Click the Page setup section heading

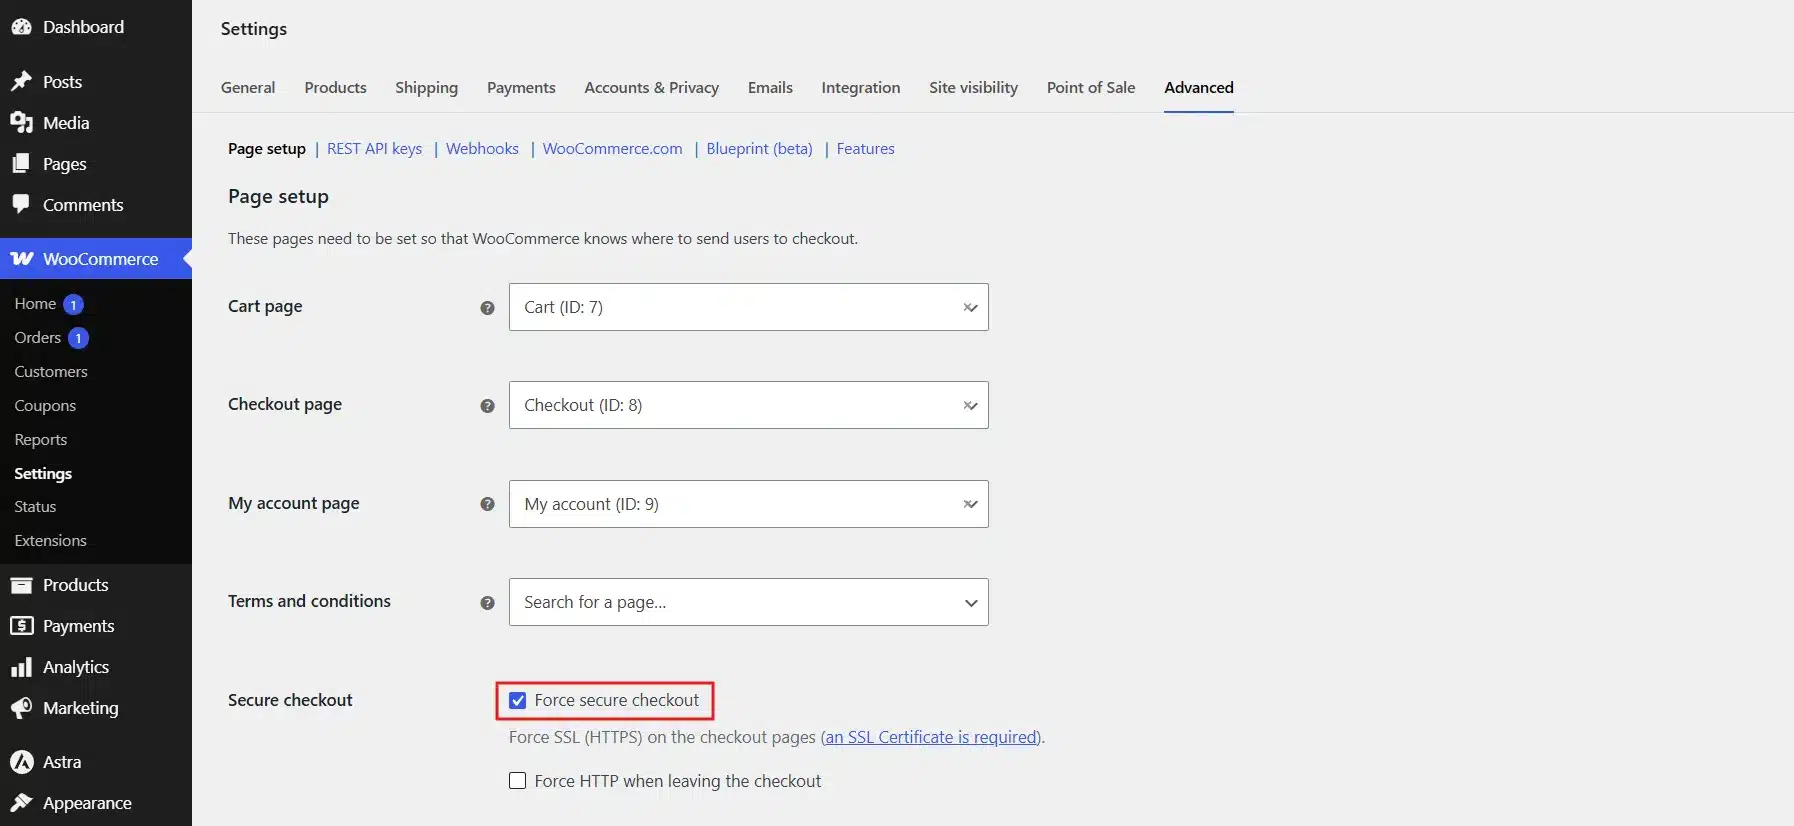click(278, 197)
